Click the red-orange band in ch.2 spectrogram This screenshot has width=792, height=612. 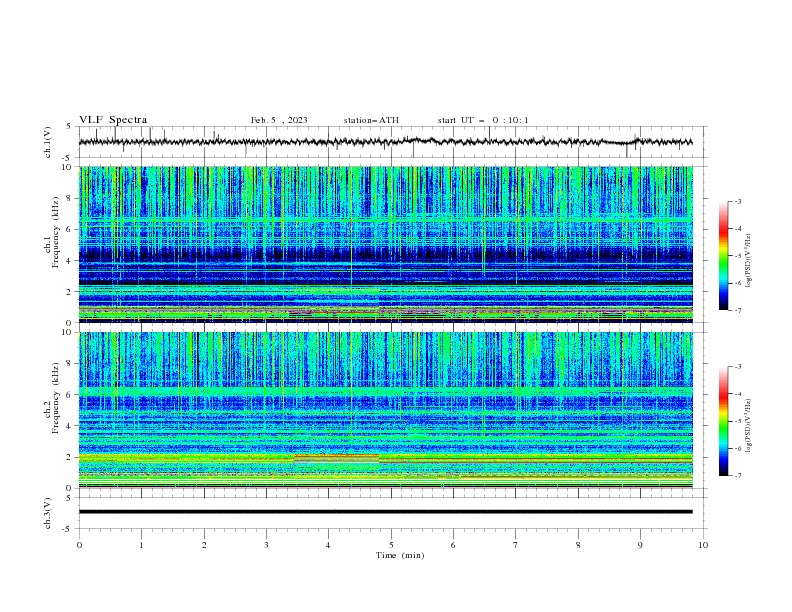(x=336, y=456)
